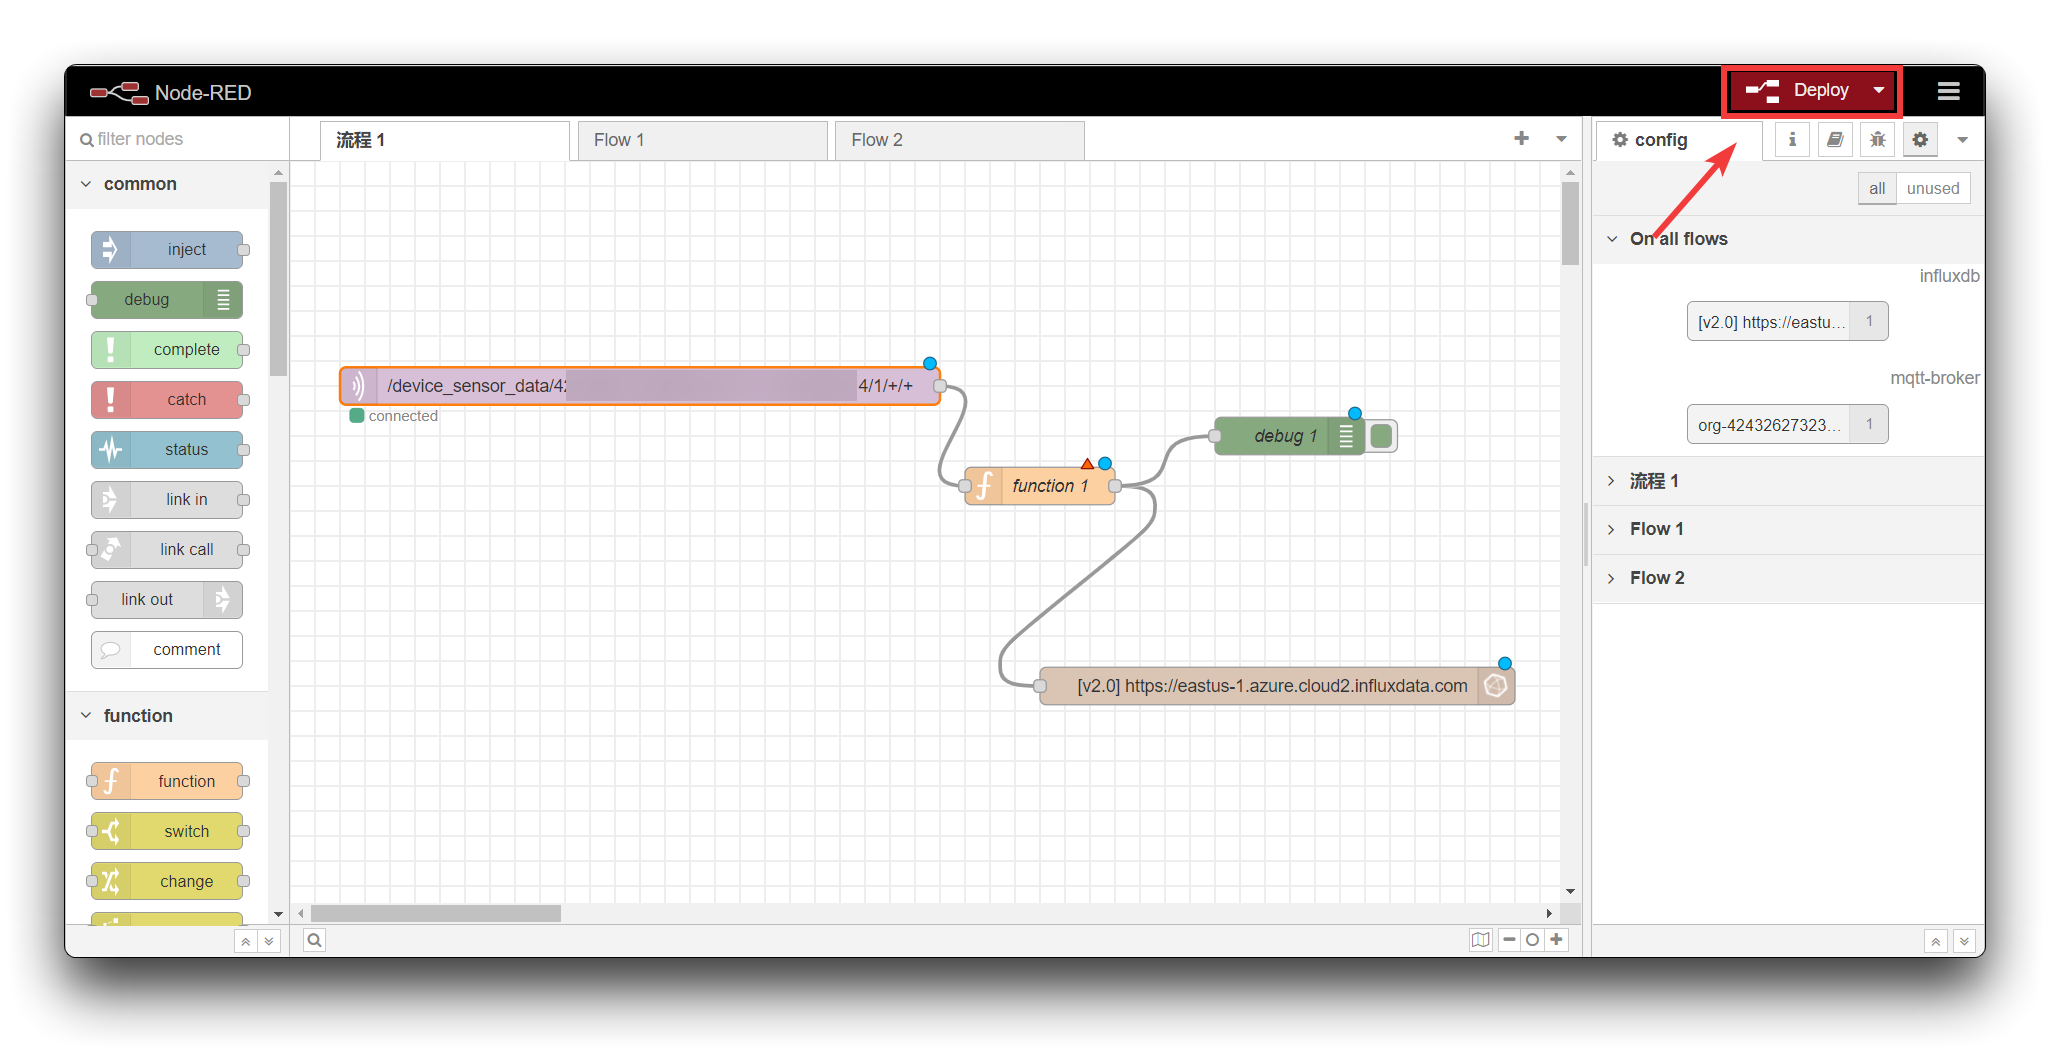2050x1054 pixels.
Task: Open the help book sidebar tab
Action: [x=1835, y=140]
